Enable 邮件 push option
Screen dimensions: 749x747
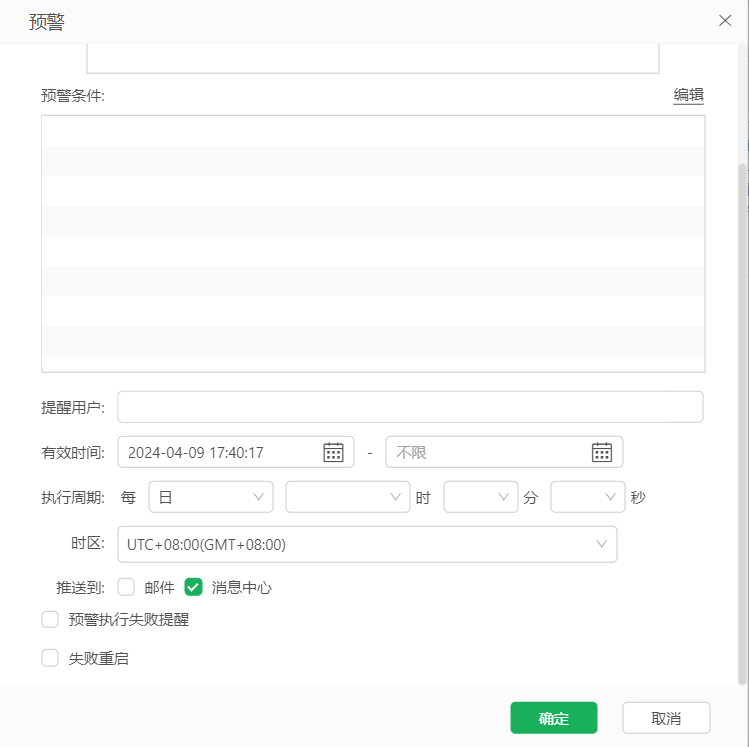(126, 587)
